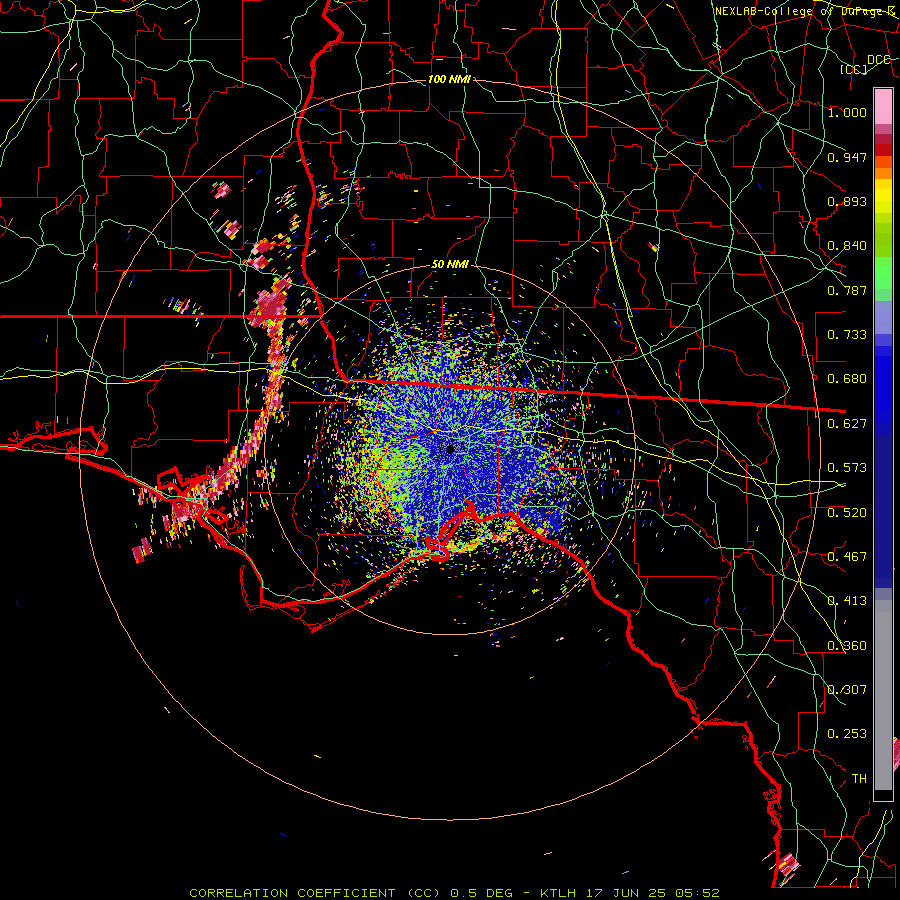The width and height of the screenshot is (900, 900).
Task: Click the 100 NMI range ring label
Action: pos(449,79)
